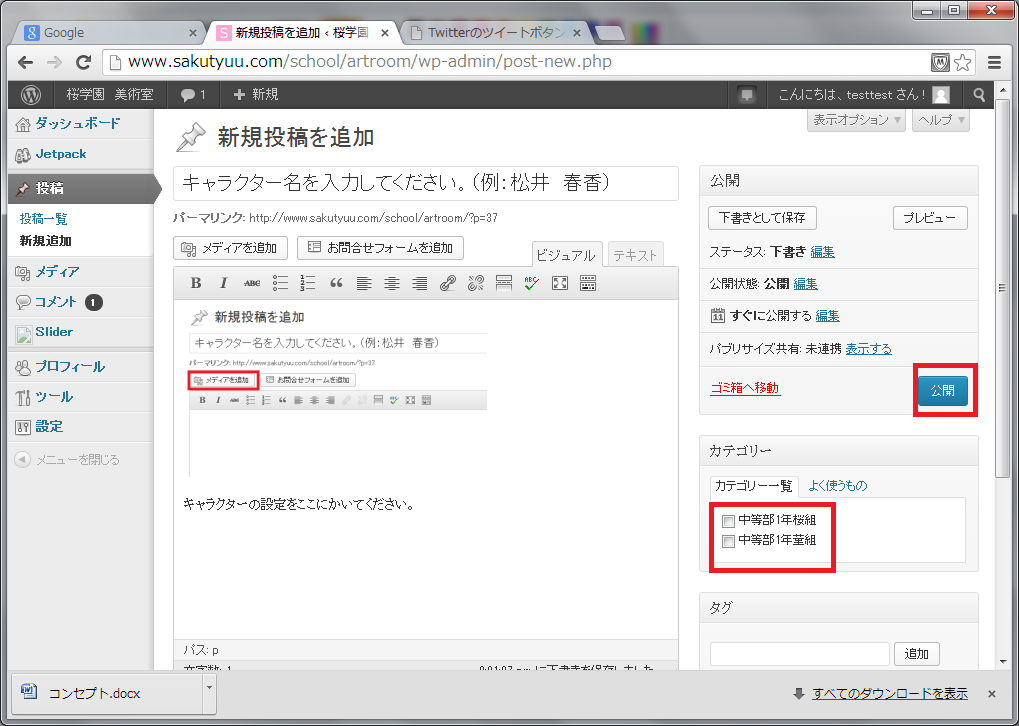Expand the ヘルプ dropdown
The width and height of the screenshot is (1019, 726).
tap(940, 120)
